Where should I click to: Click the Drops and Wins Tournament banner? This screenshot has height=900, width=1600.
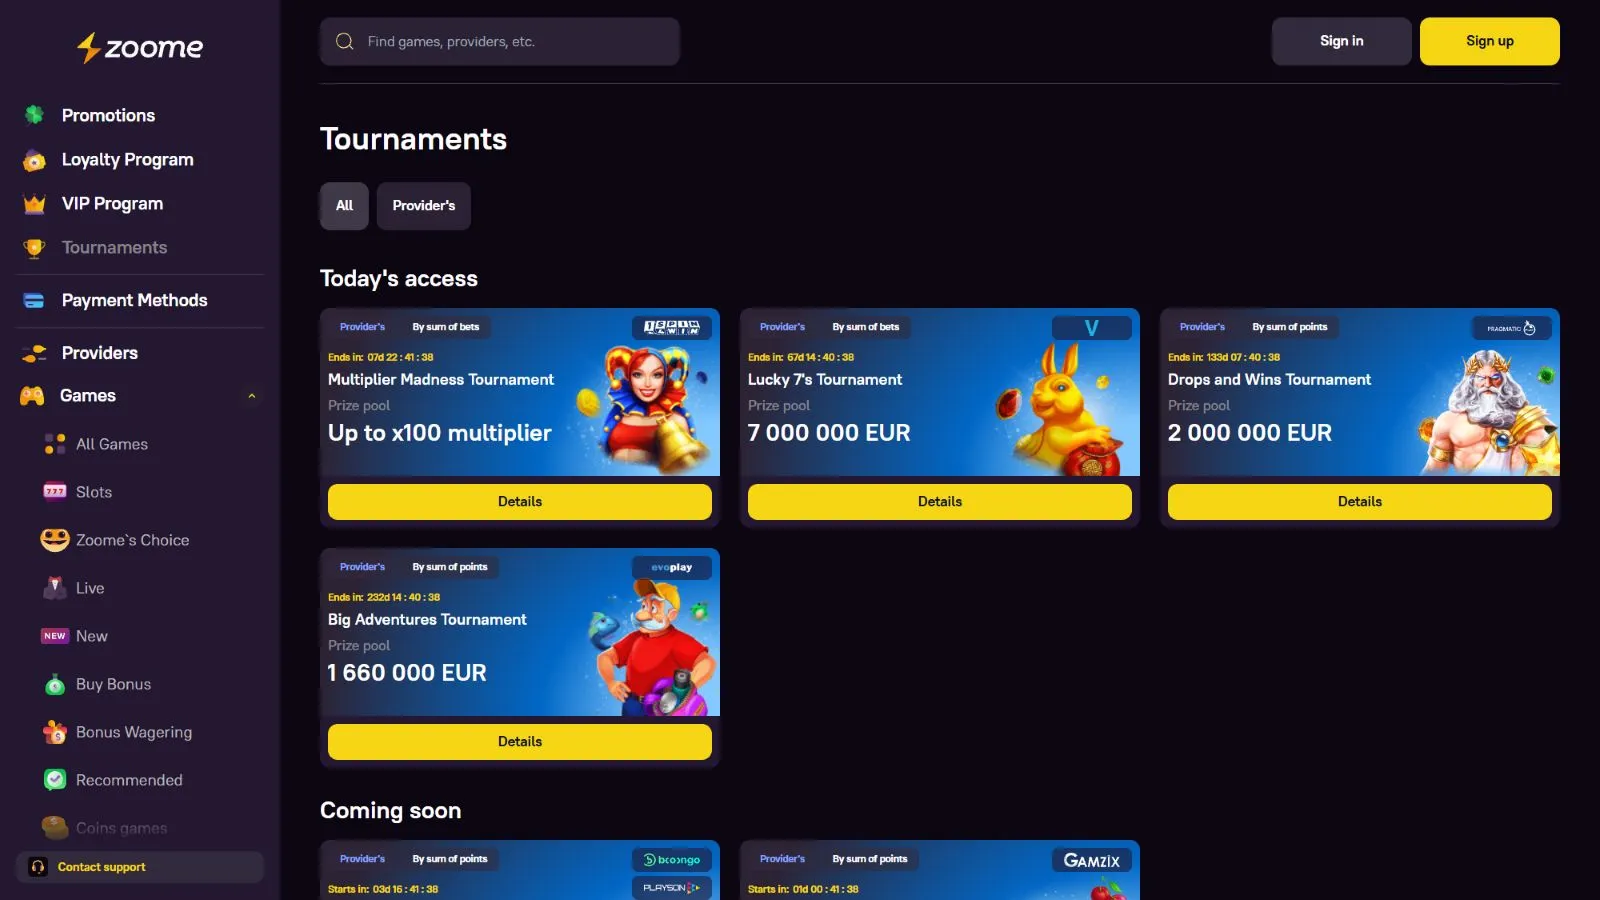coord(1360,392)
